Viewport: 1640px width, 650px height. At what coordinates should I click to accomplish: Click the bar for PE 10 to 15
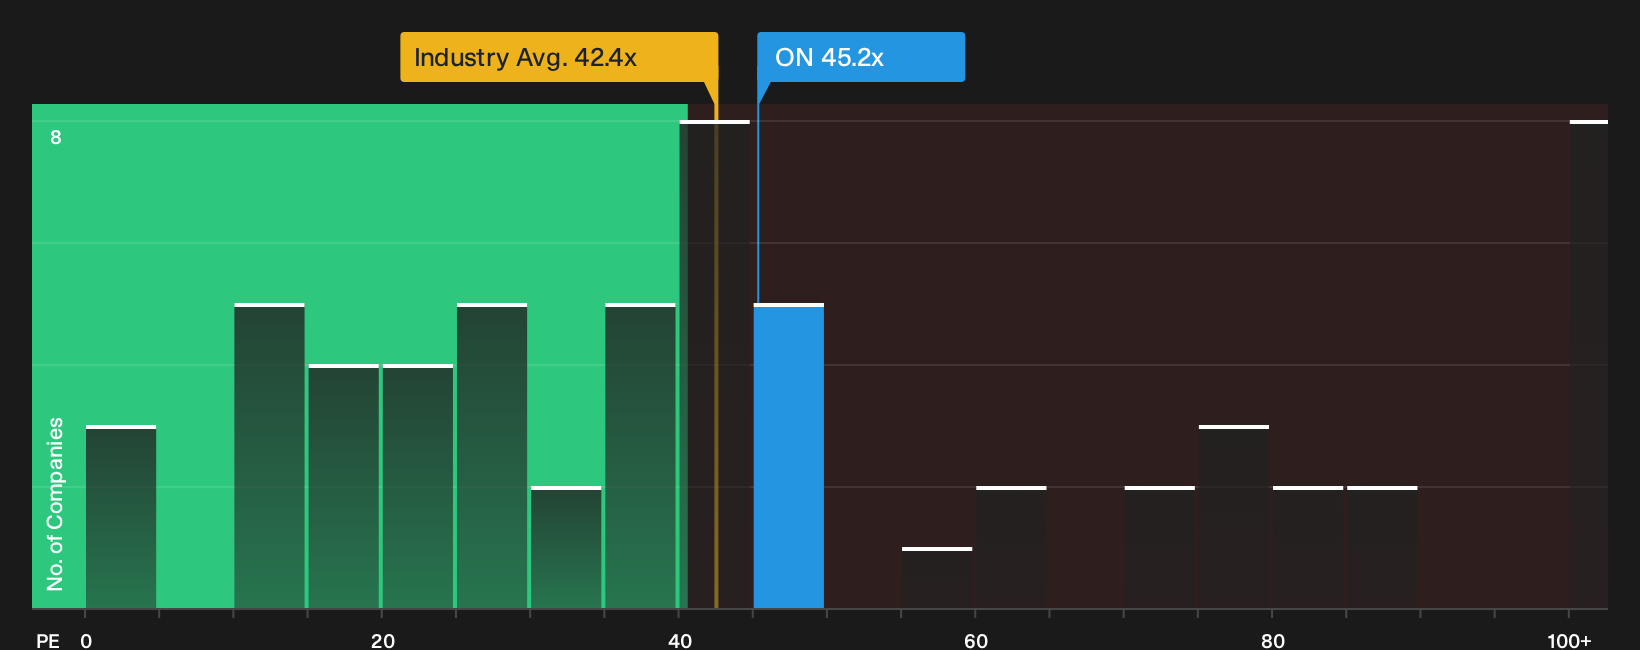pyautogui.click(x=269, y=456)
